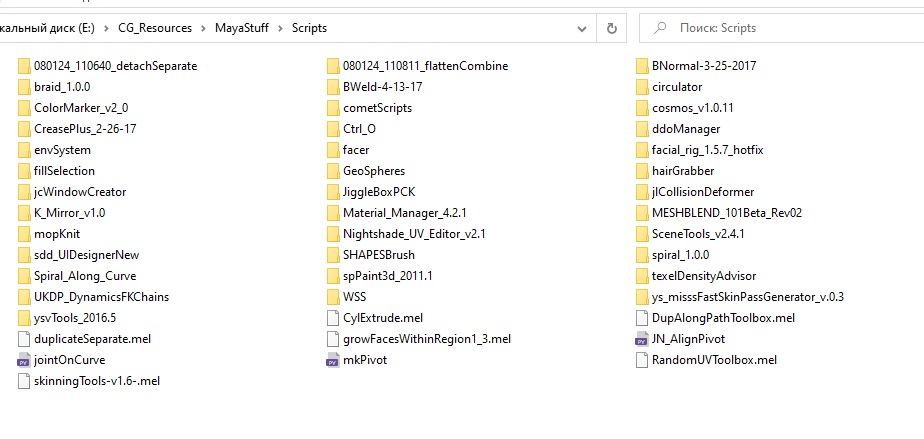Select CreasePlus_2-26-17 folder icon
Screen dimensions: 924x439
pyautogui.click(x=24, y=129)
